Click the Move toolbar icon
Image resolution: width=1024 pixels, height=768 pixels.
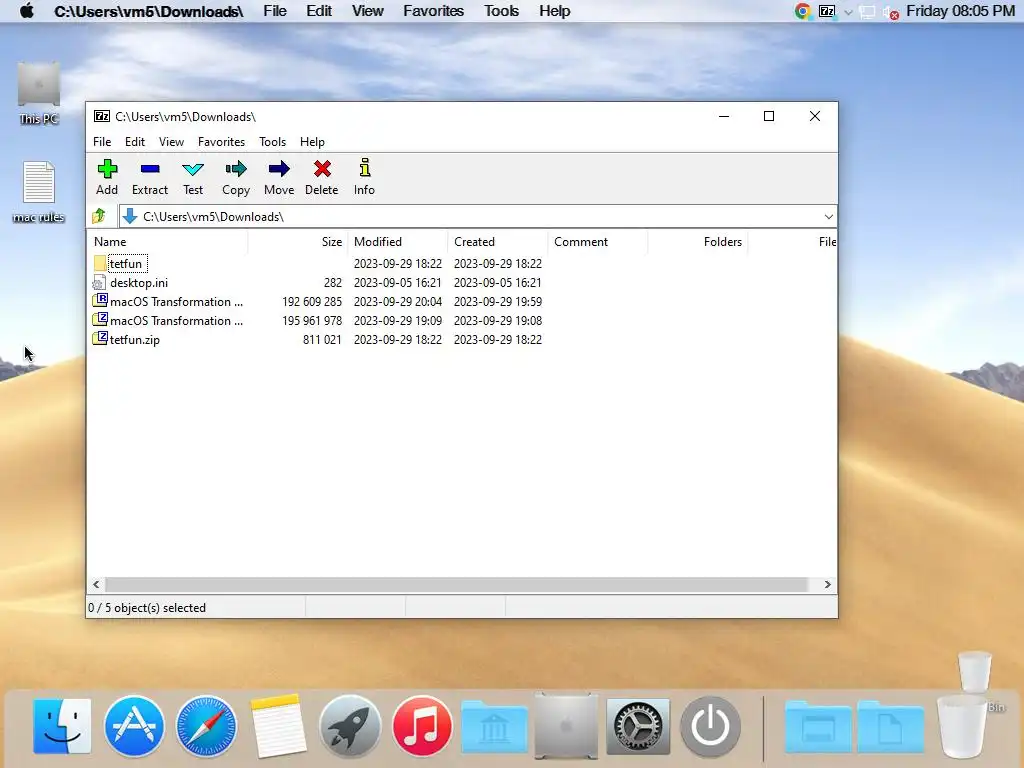279,177
